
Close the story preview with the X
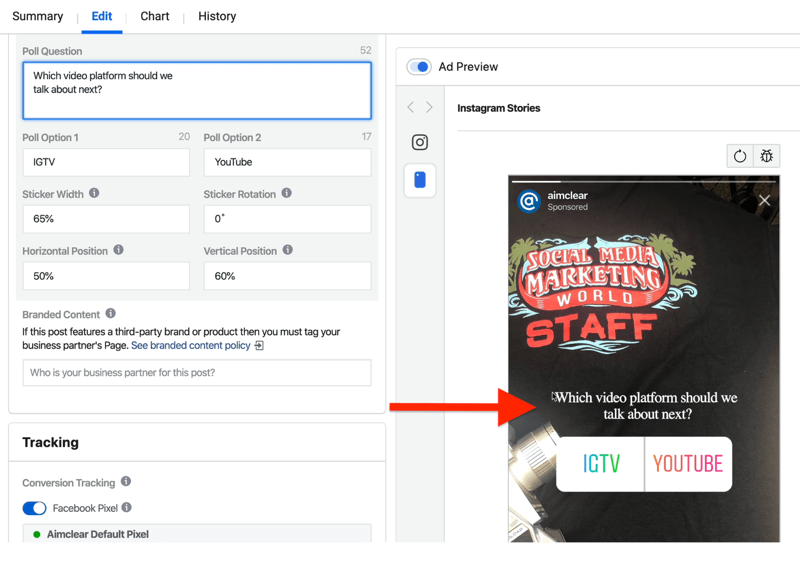coord(764,201)
